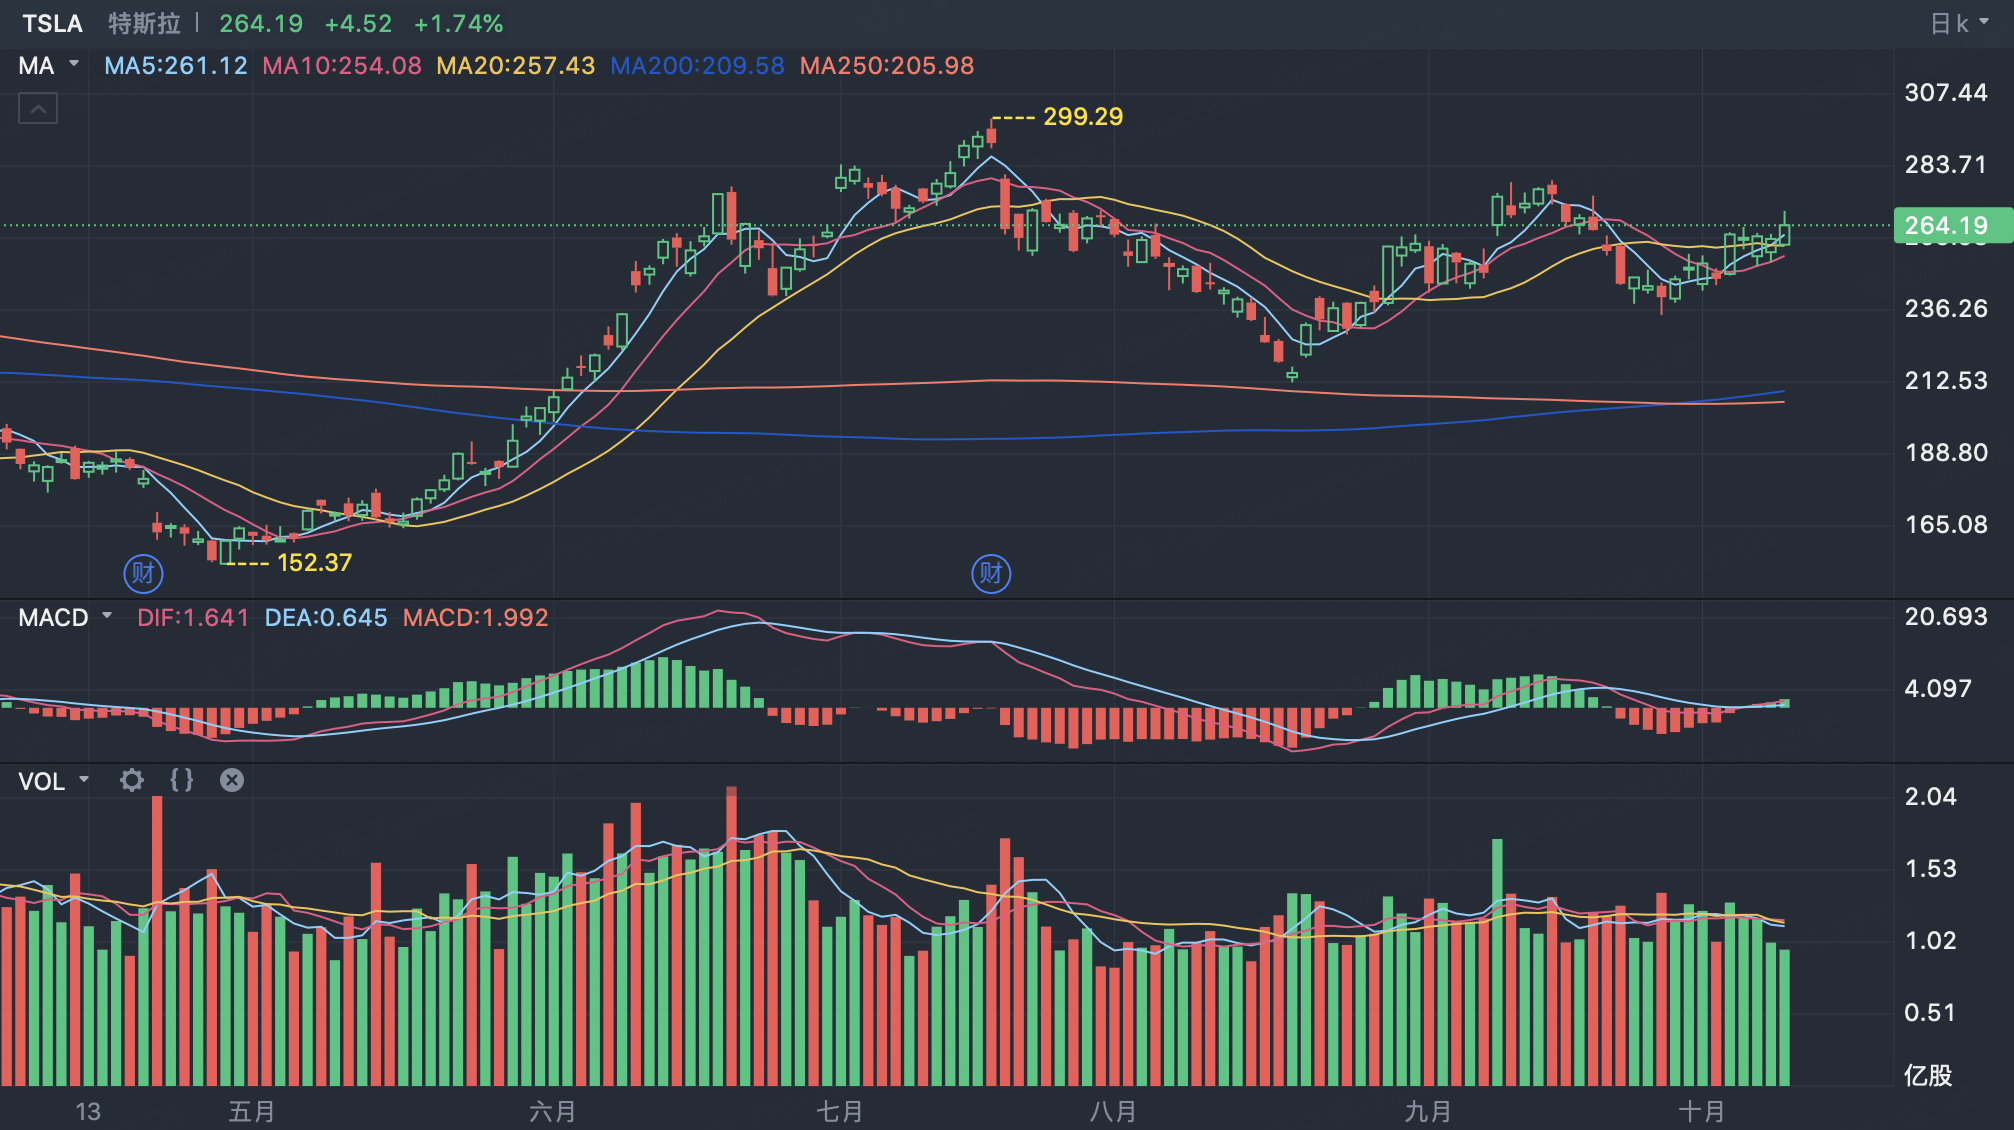Screen dimensions: 2014x1130
Task: Click the 九月 date axis label
Action: click(x=1428, y=1111)
